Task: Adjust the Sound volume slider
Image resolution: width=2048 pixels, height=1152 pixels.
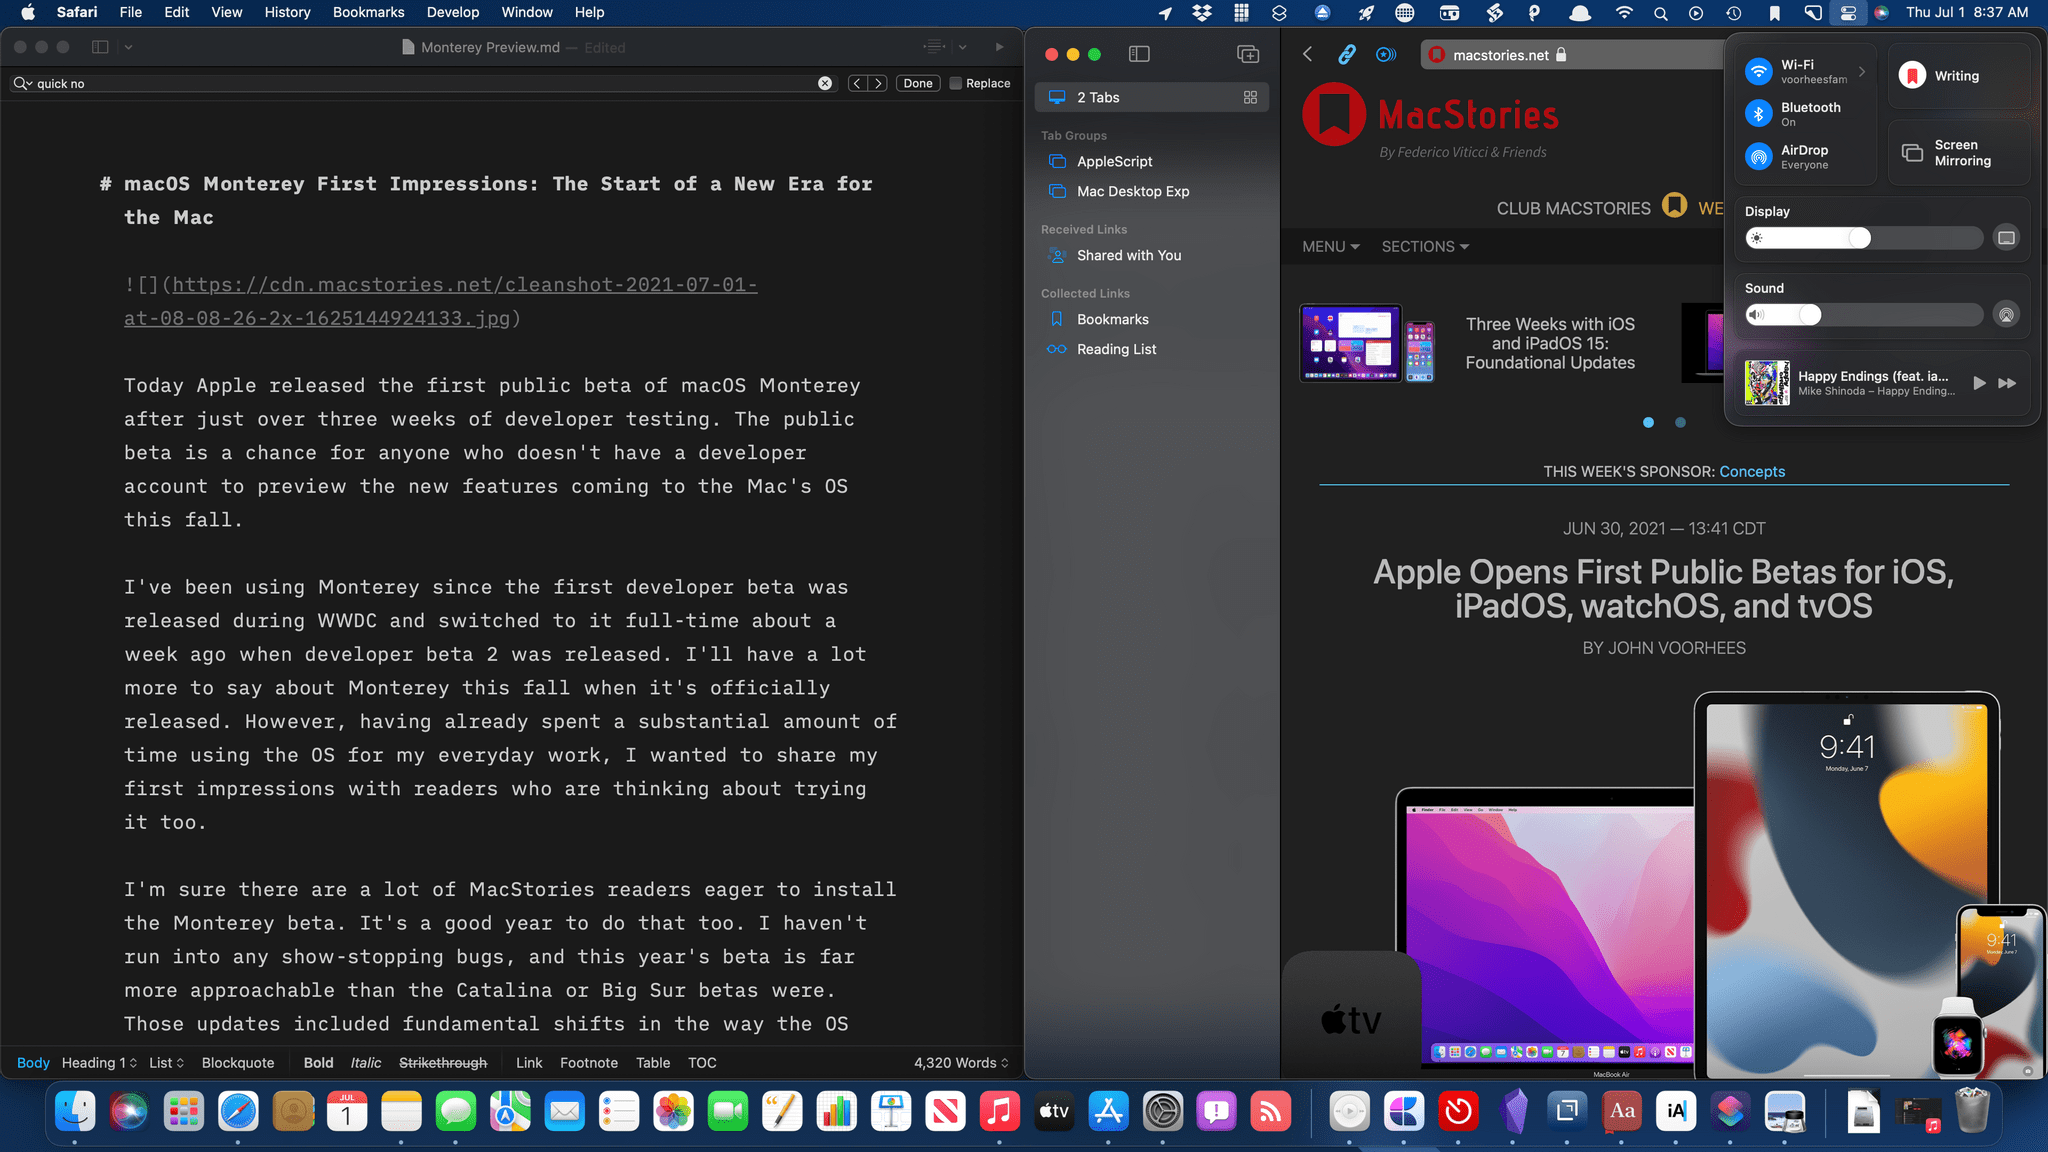Action: point(1863,315)
